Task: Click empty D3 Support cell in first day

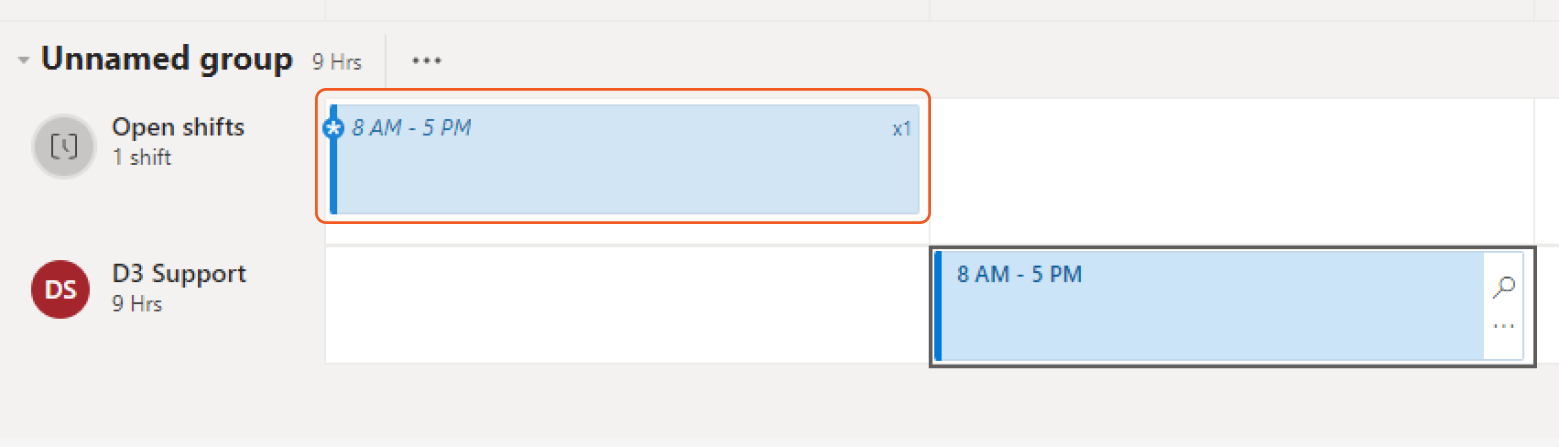Action: pyautogui.click(x=625, y=305)
